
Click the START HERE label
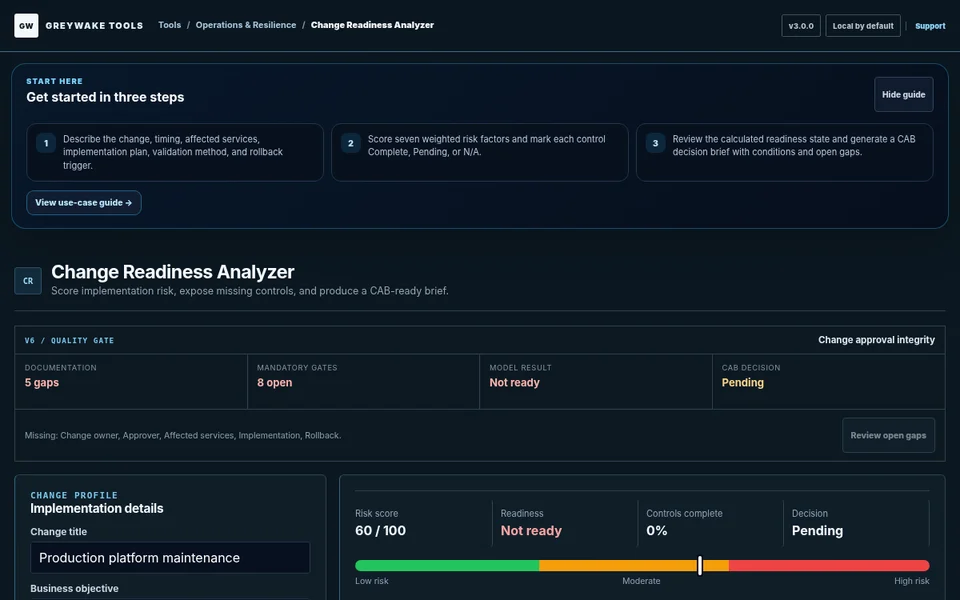tap(54, 81)
